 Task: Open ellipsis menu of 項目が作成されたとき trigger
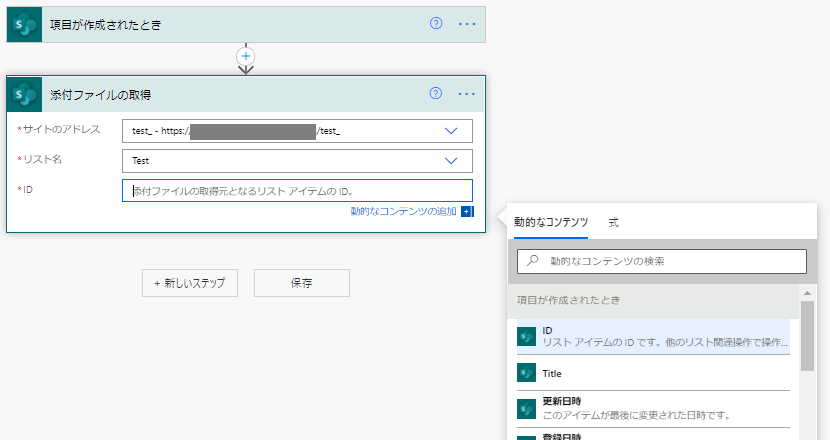pyautogui.click(x=467, y=24)
